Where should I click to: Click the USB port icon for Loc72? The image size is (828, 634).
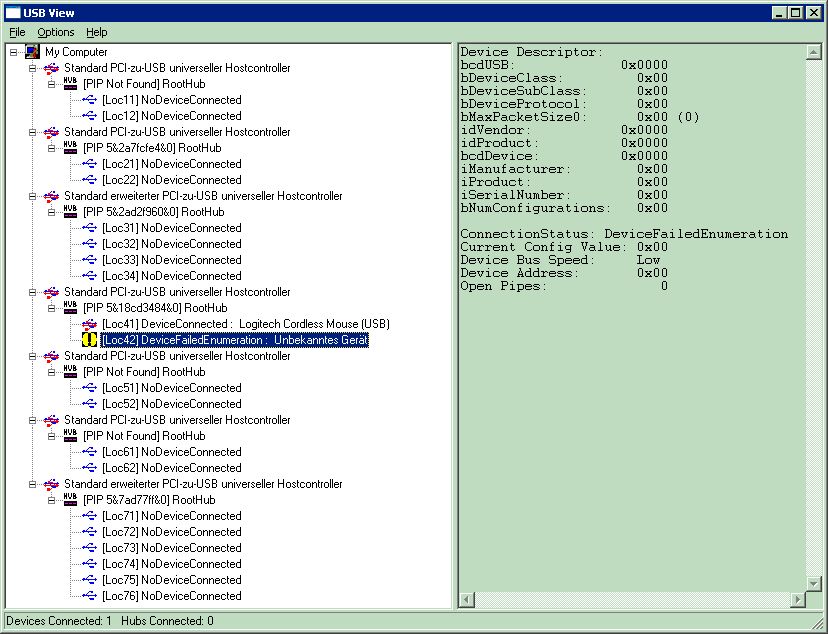90,532
